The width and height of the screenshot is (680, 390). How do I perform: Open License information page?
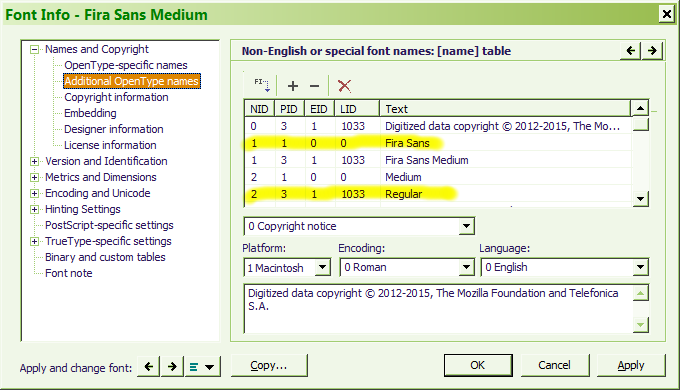pos(110,145)
